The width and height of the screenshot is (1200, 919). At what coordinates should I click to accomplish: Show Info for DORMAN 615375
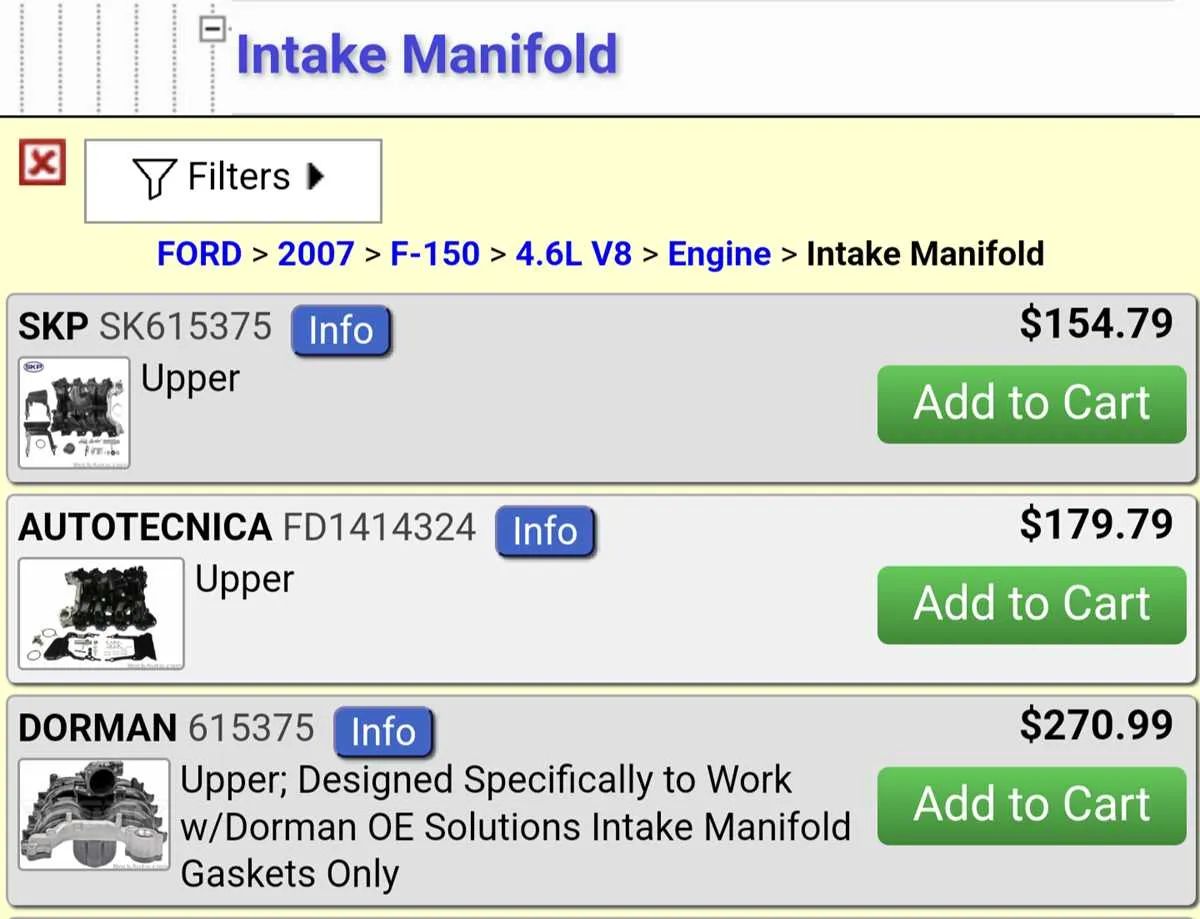tap(383, 732)
